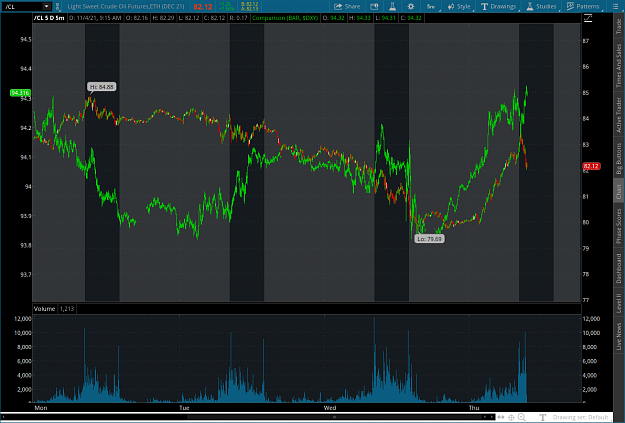
Task: Click the expand horizontal arrows icon
Action: (501, 417)
